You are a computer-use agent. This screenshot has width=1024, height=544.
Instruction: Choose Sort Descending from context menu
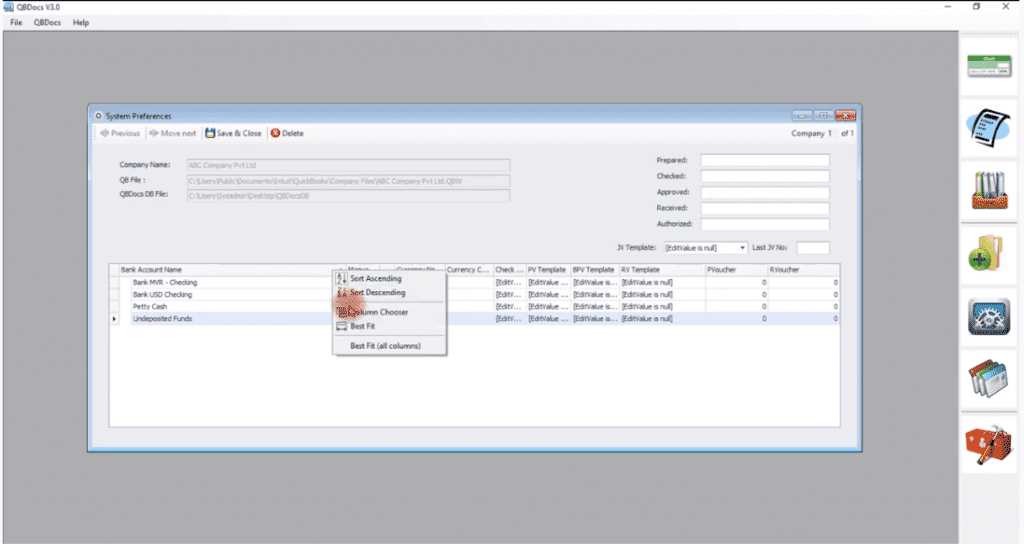coord(389,293)
